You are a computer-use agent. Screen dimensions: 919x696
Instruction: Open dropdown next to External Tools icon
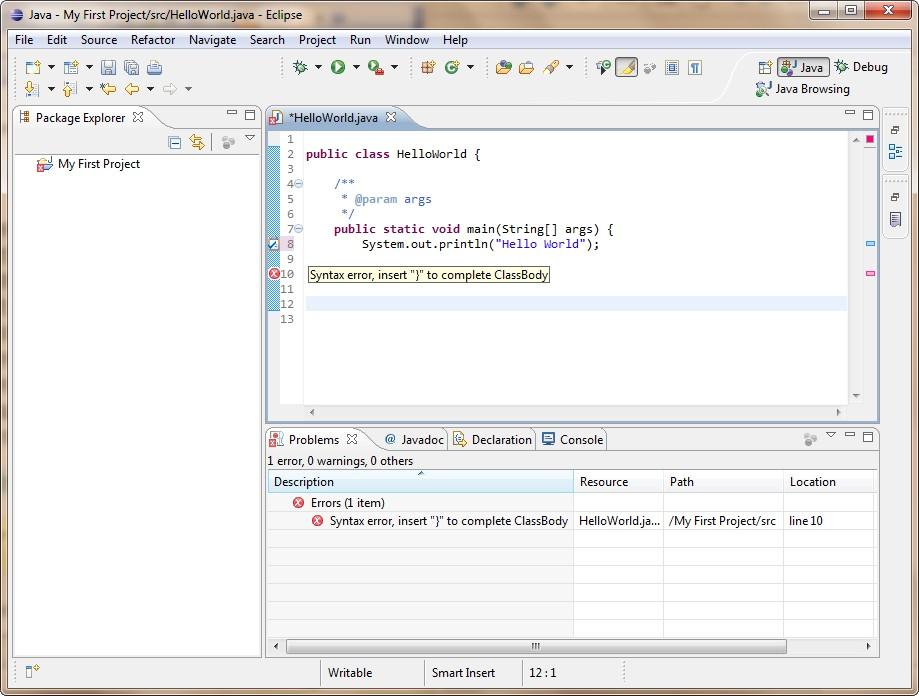[394, 67]
